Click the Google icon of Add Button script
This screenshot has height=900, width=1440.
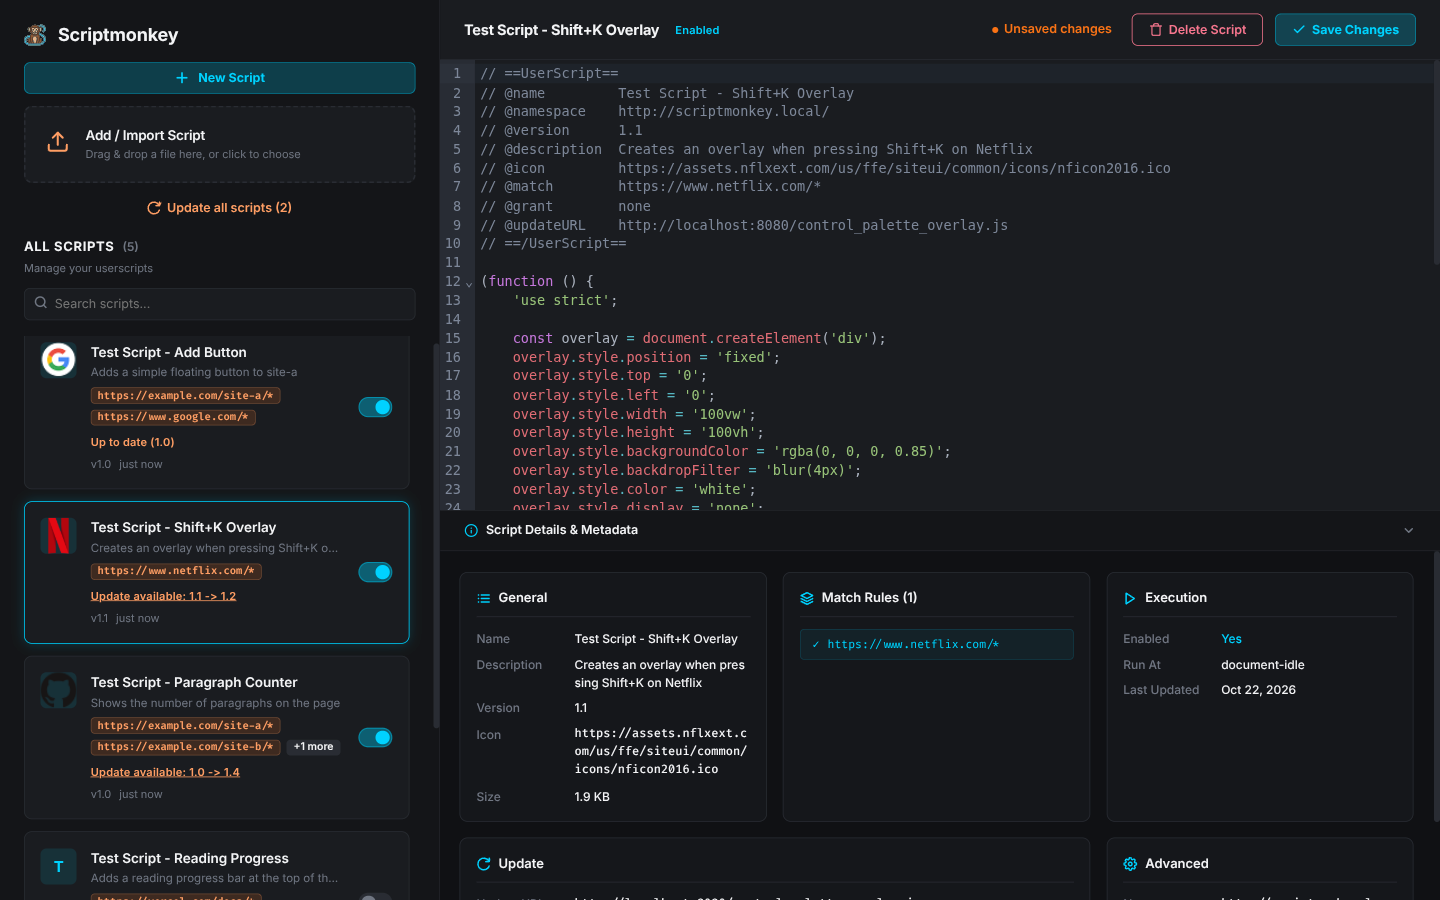(58, 360)
